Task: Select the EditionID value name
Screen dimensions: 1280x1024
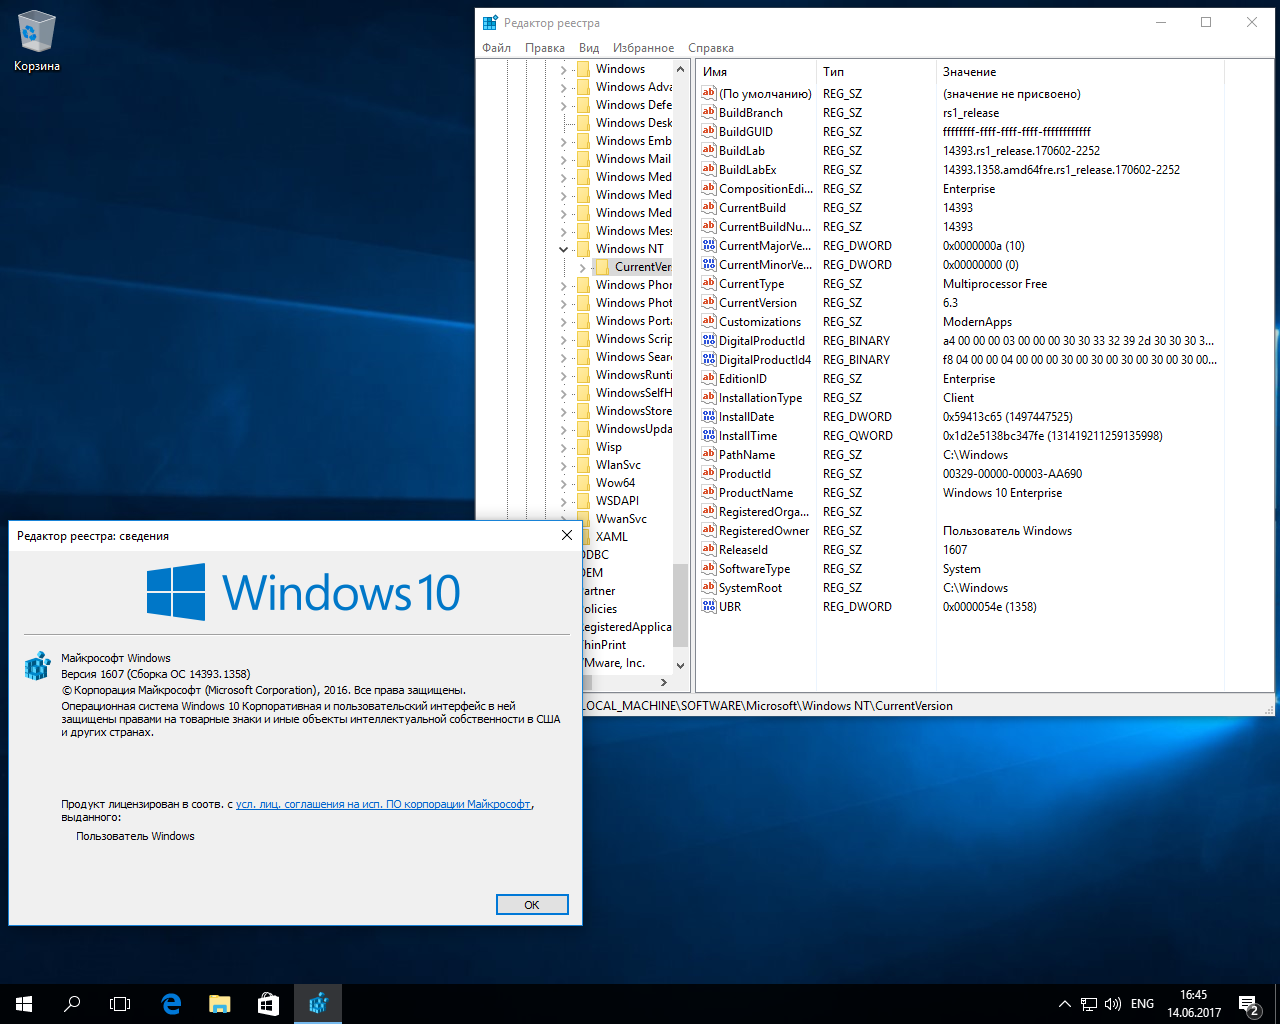Action: click(743, 378)
